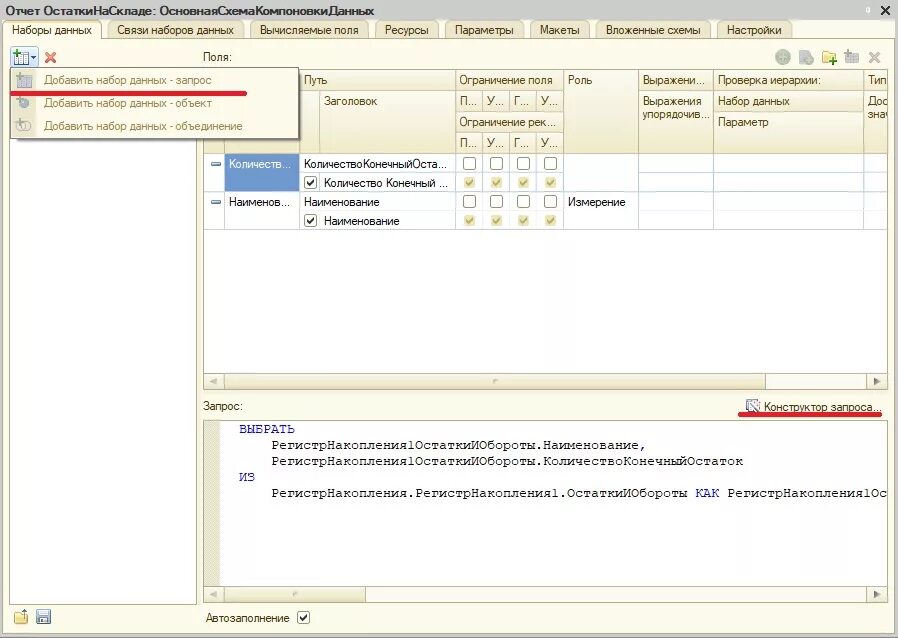Click the add table icon above the fields grid
This screenshot has height=638, width=898.
click(x=851, y=57)
